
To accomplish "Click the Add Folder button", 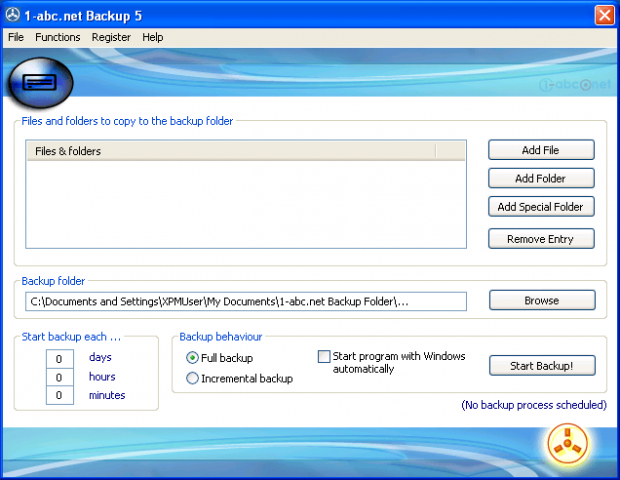I will point(541,178).
